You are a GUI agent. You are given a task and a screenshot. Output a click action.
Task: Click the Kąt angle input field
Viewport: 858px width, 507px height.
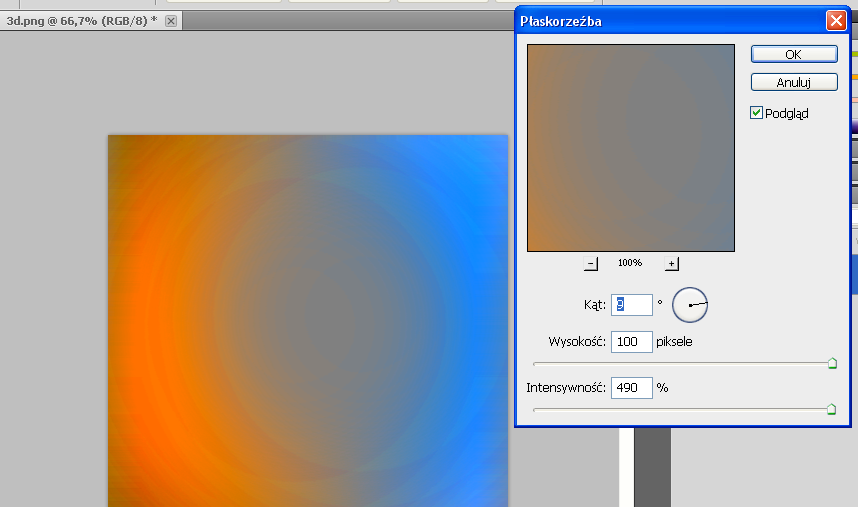tap(631, 305)
